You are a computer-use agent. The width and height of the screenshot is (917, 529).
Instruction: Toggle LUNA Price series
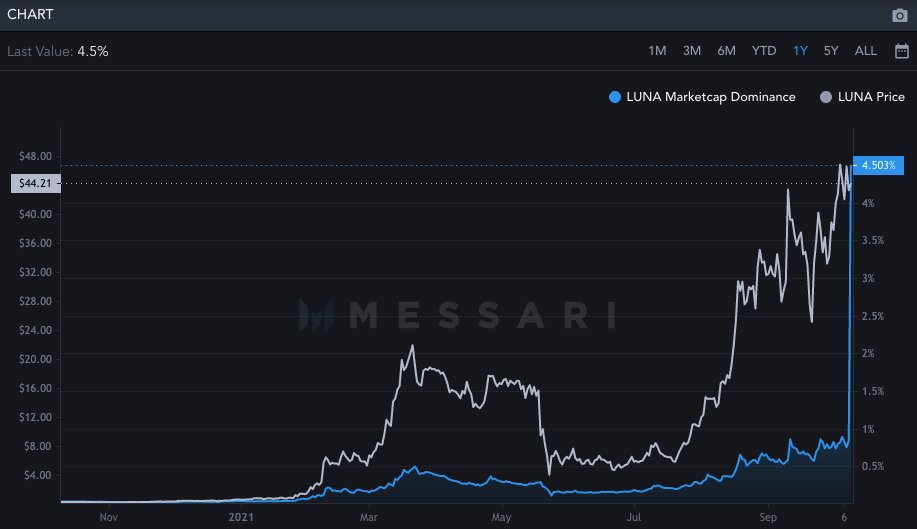tap(862, 97)
